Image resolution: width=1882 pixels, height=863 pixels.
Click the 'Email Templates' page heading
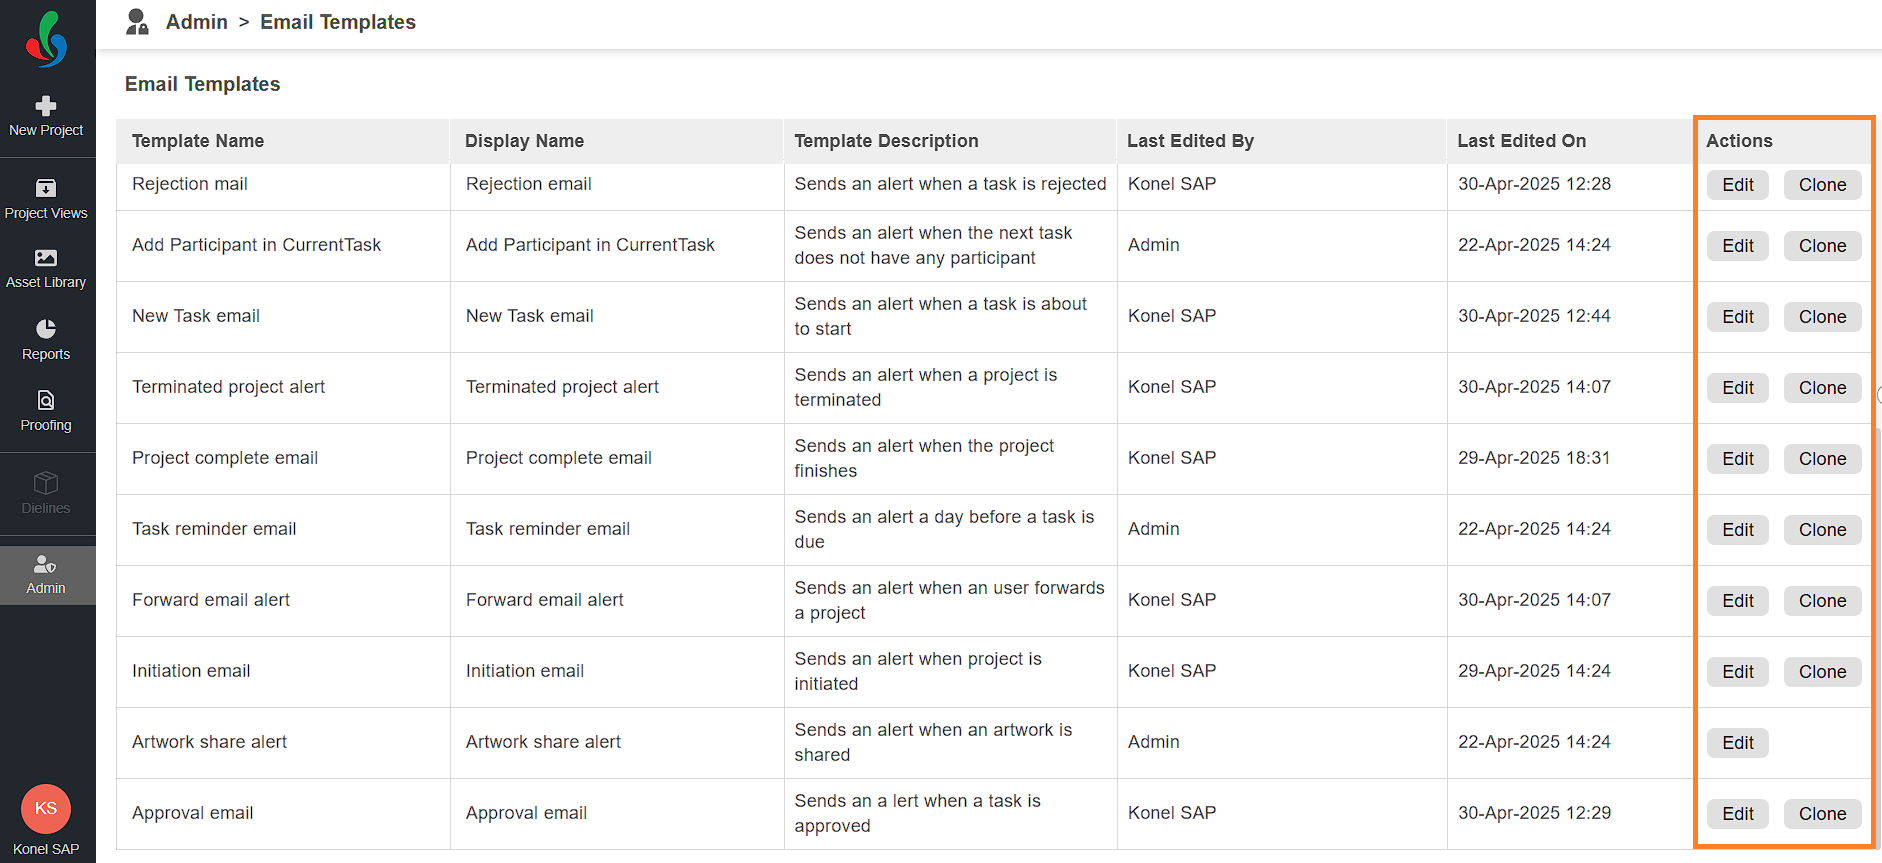pyautogui.click(x=202, y=84)
